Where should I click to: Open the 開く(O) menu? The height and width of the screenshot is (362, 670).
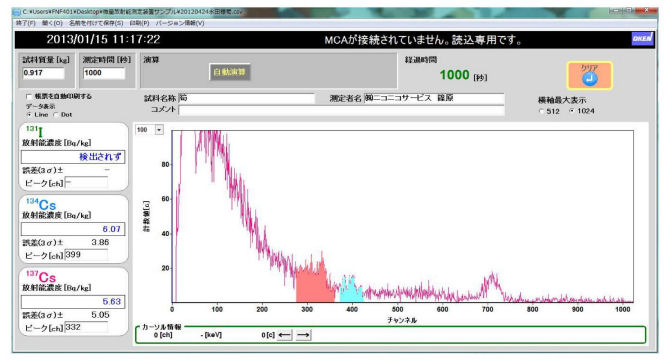click(x=52, y=23)
